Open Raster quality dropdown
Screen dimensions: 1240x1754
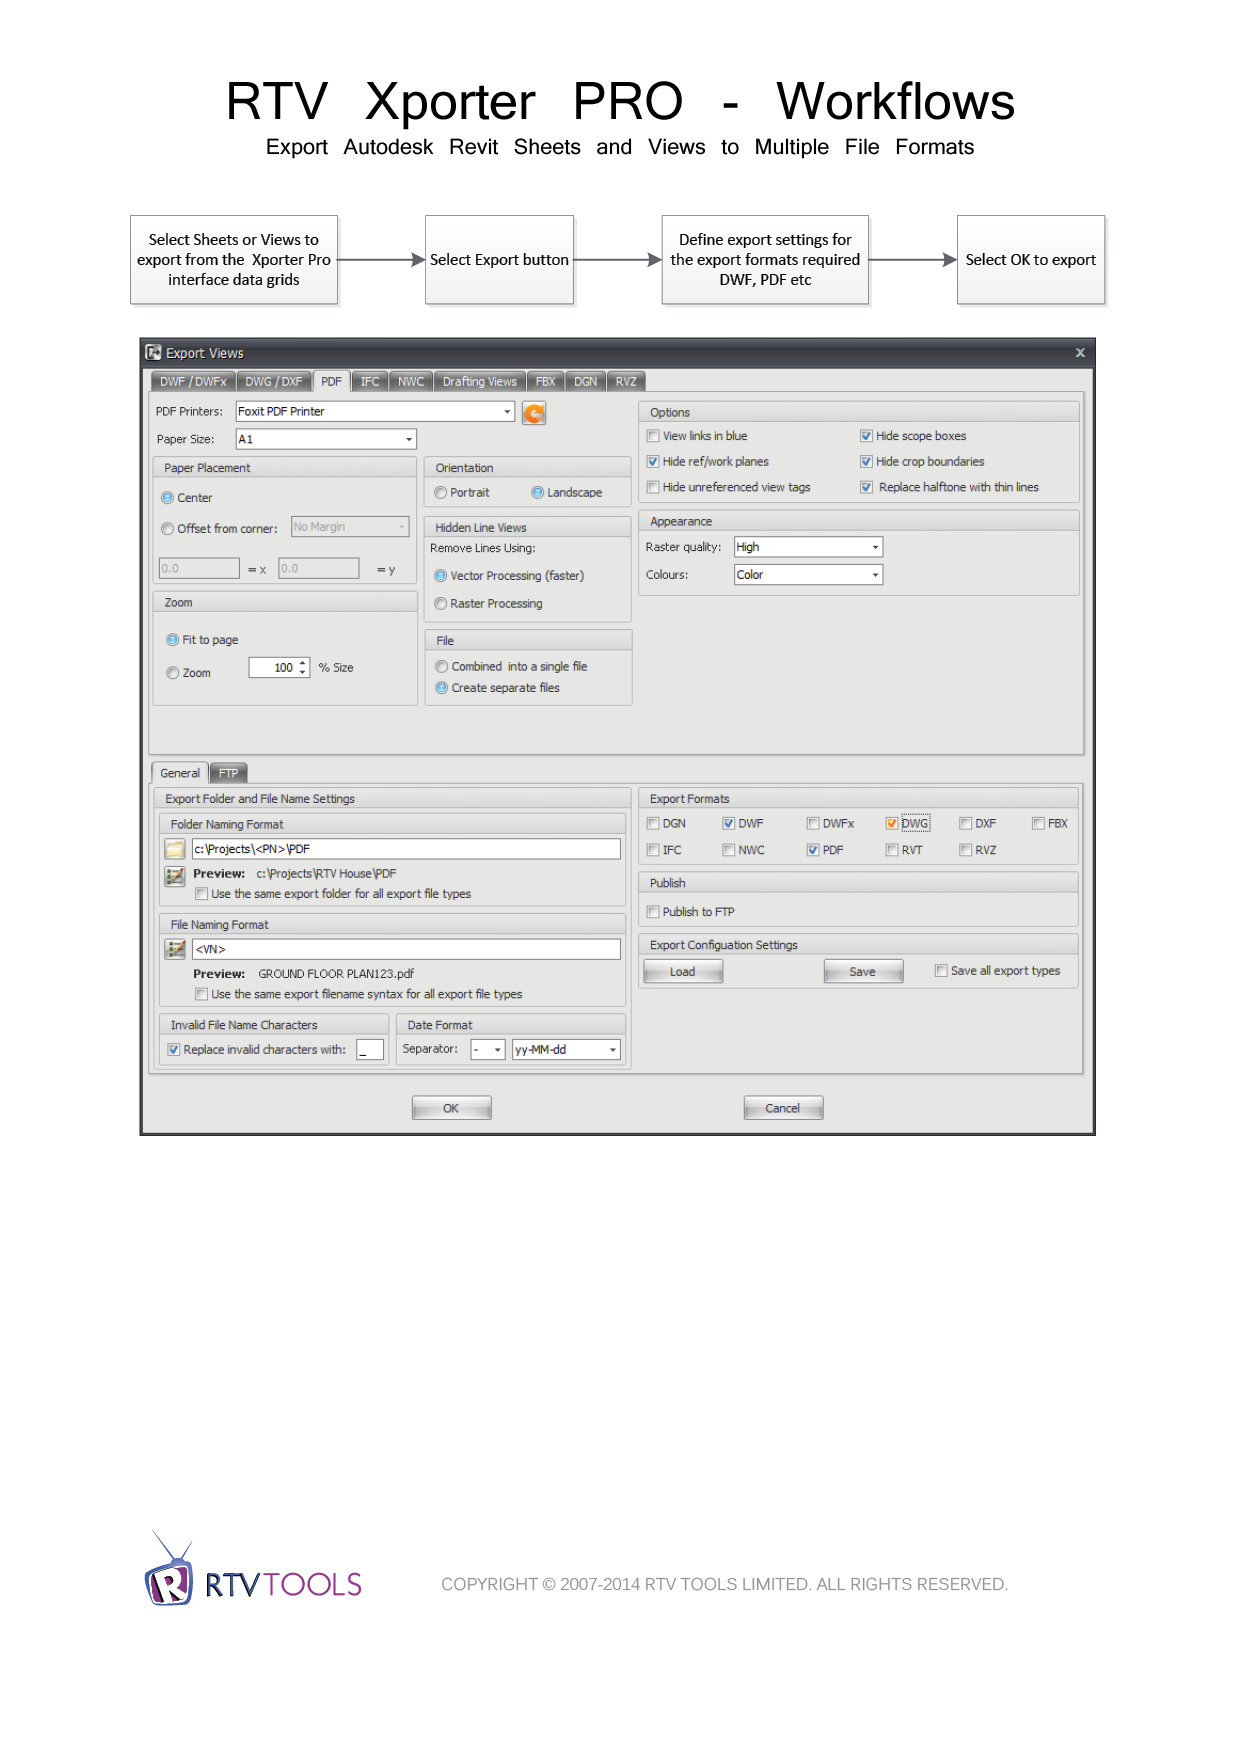coord(875,548)
